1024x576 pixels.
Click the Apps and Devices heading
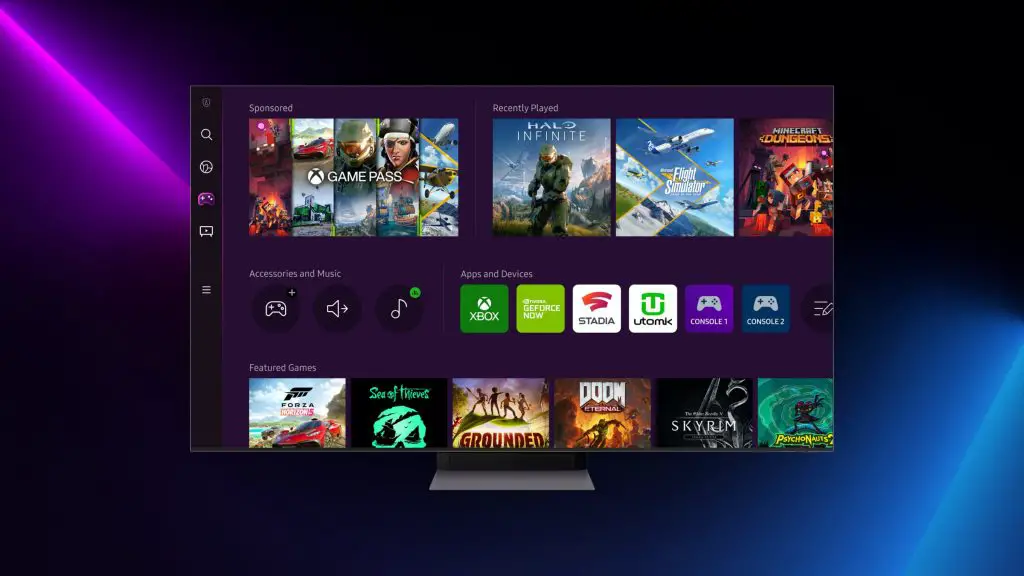(x=496, y=274)
